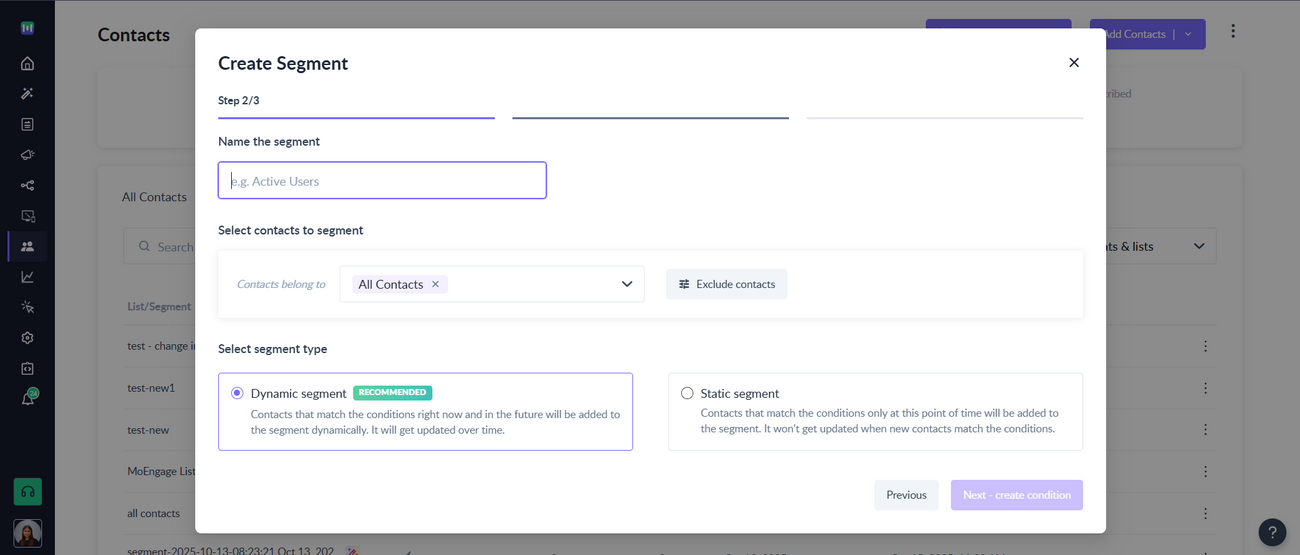Viewport: 1300px width, 555px height.
Task: Click the app logo in the sidebar
Action: [x=27, y=28]
